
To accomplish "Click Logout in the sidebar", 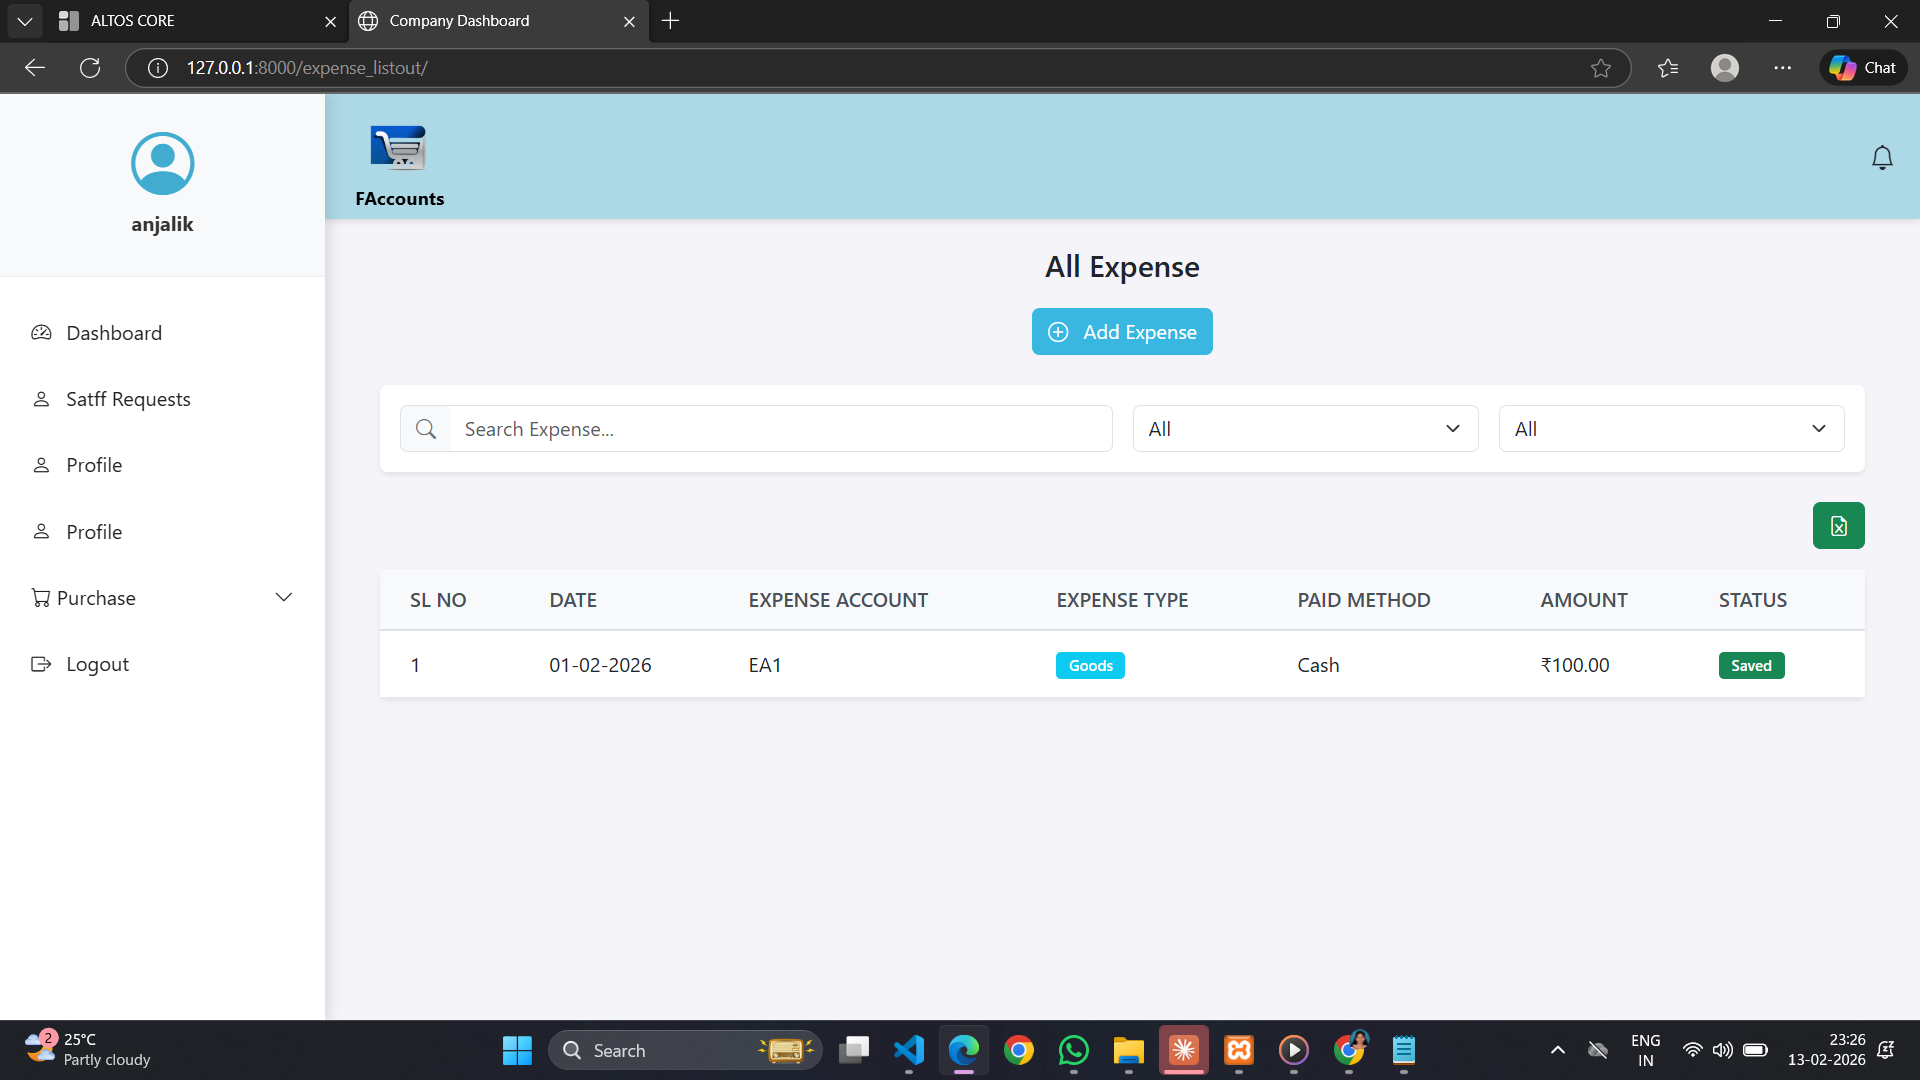I will tap(97, 664).
